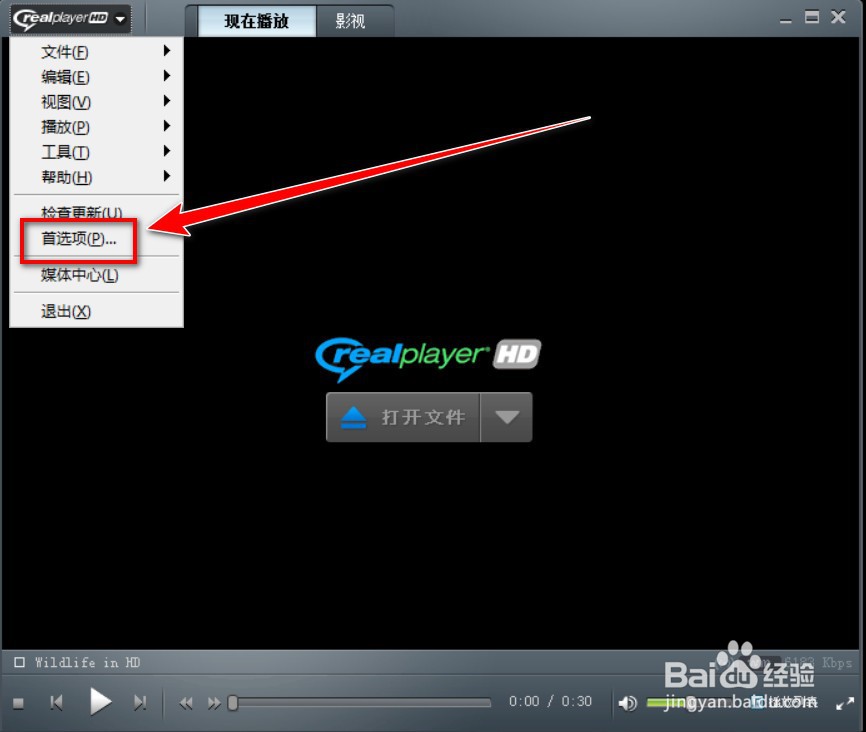This screenshot has width=866, height=732.
Task: Start playback with the play button
Action: (101, 702)
